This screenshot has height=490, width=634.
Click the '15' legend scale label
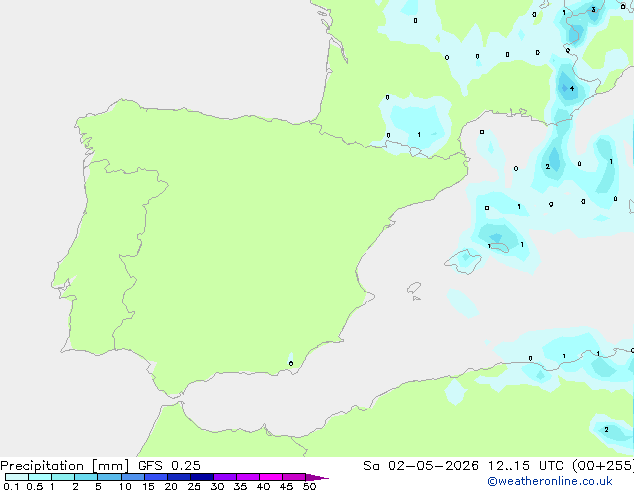[148, 486]
